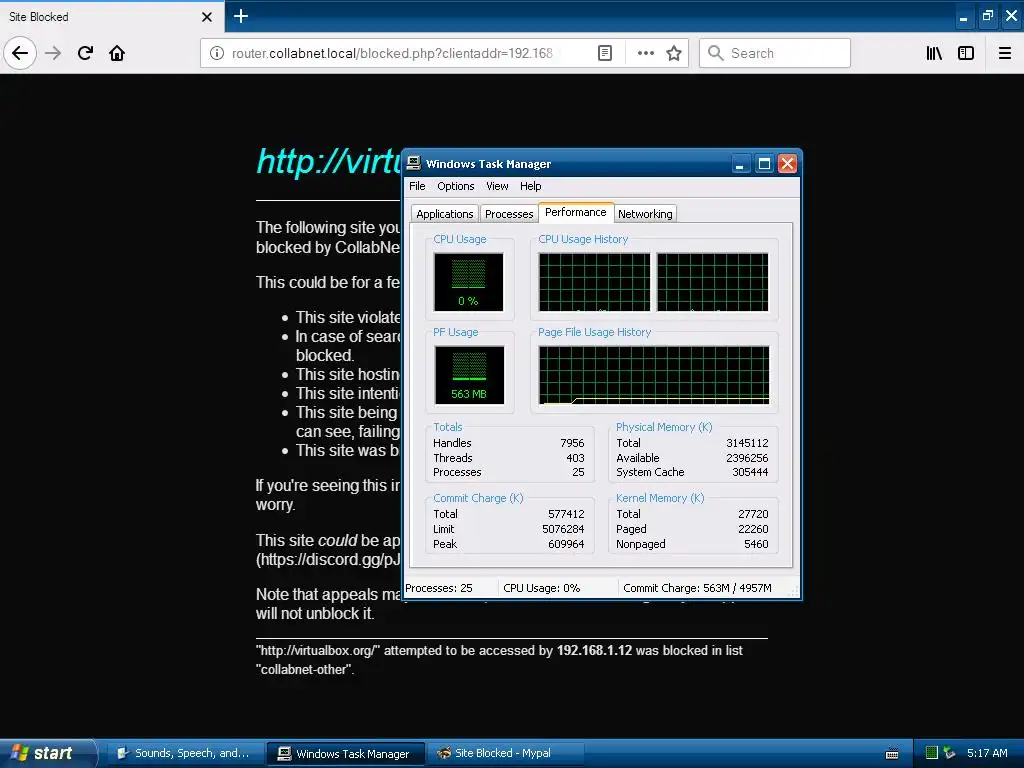Open the Task Manager Options menu
This screenshot has width=1024, height=768.
[x=456, y=186]
